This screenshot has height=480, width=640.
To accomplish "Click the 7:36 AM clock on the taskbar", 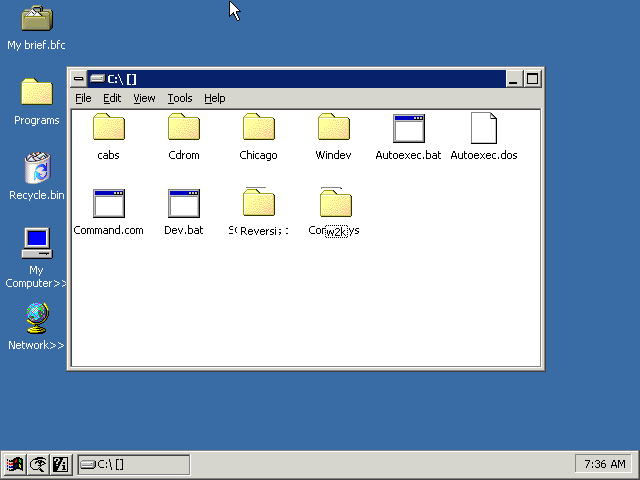I will tap(604, 464).
